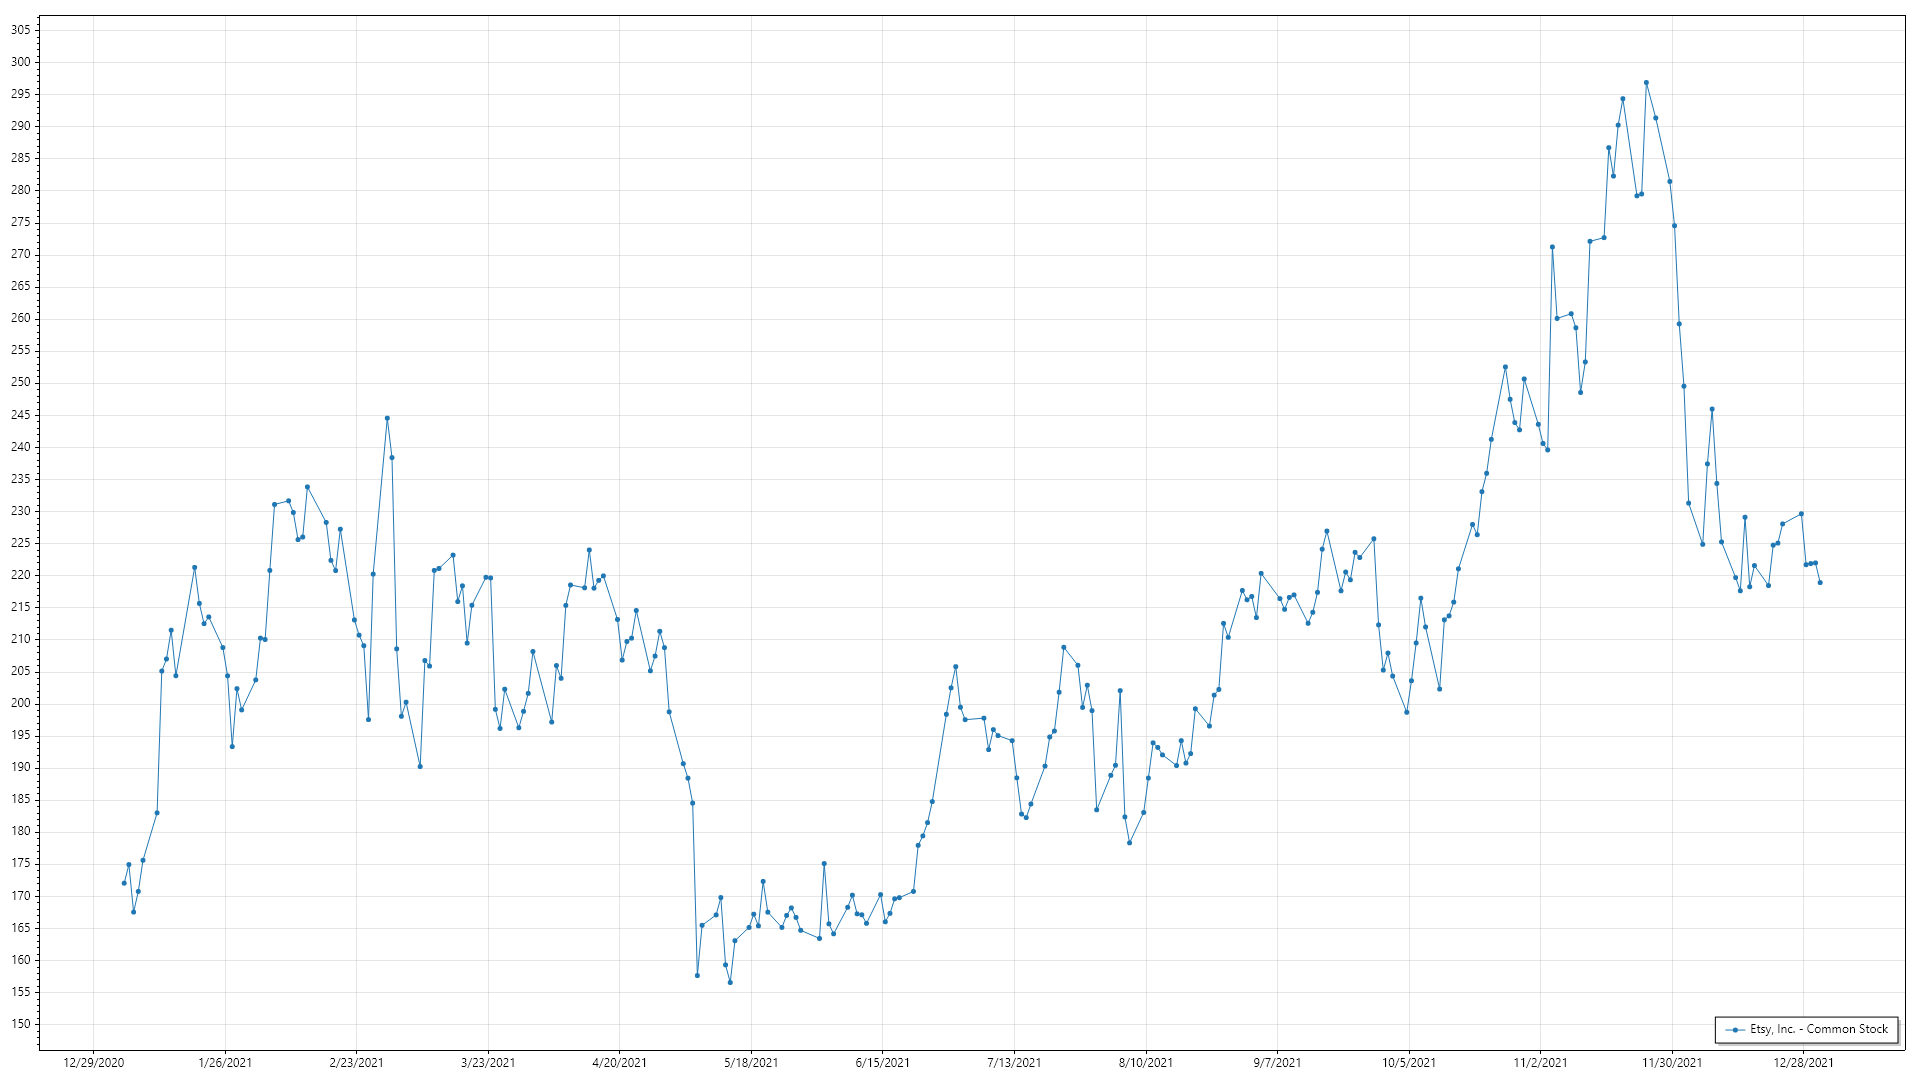The width and height of the screenshot is (1920, 1080).
Task: Click the 7/13/2021 x-axis date label
Action: pyautogui.click(x=1014, y=1062)
